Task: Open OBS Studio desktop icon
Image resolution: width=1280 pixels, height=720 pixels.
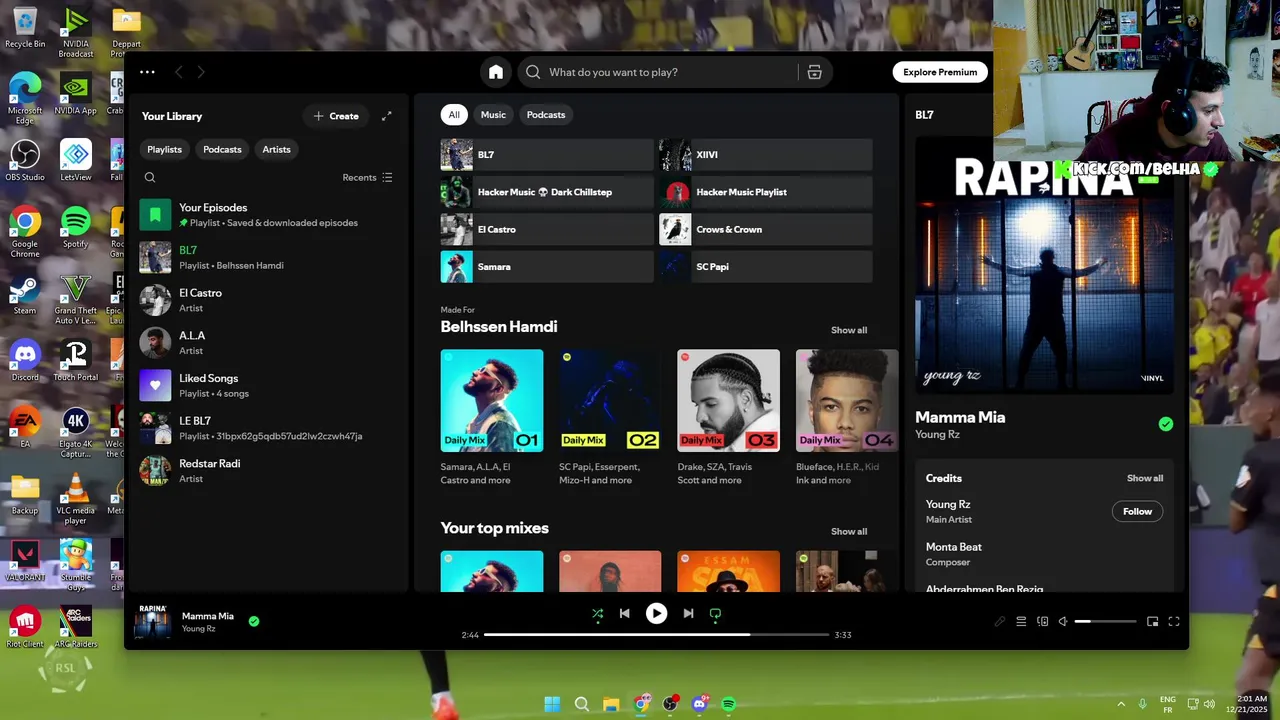Action: tap(25, 160)
